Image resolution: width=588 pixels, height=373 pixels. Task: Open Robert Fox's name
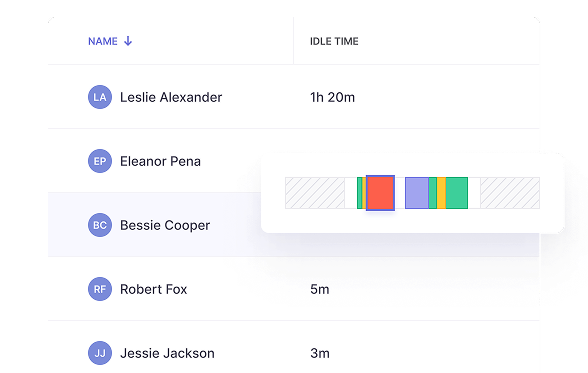tap(153, 289)
